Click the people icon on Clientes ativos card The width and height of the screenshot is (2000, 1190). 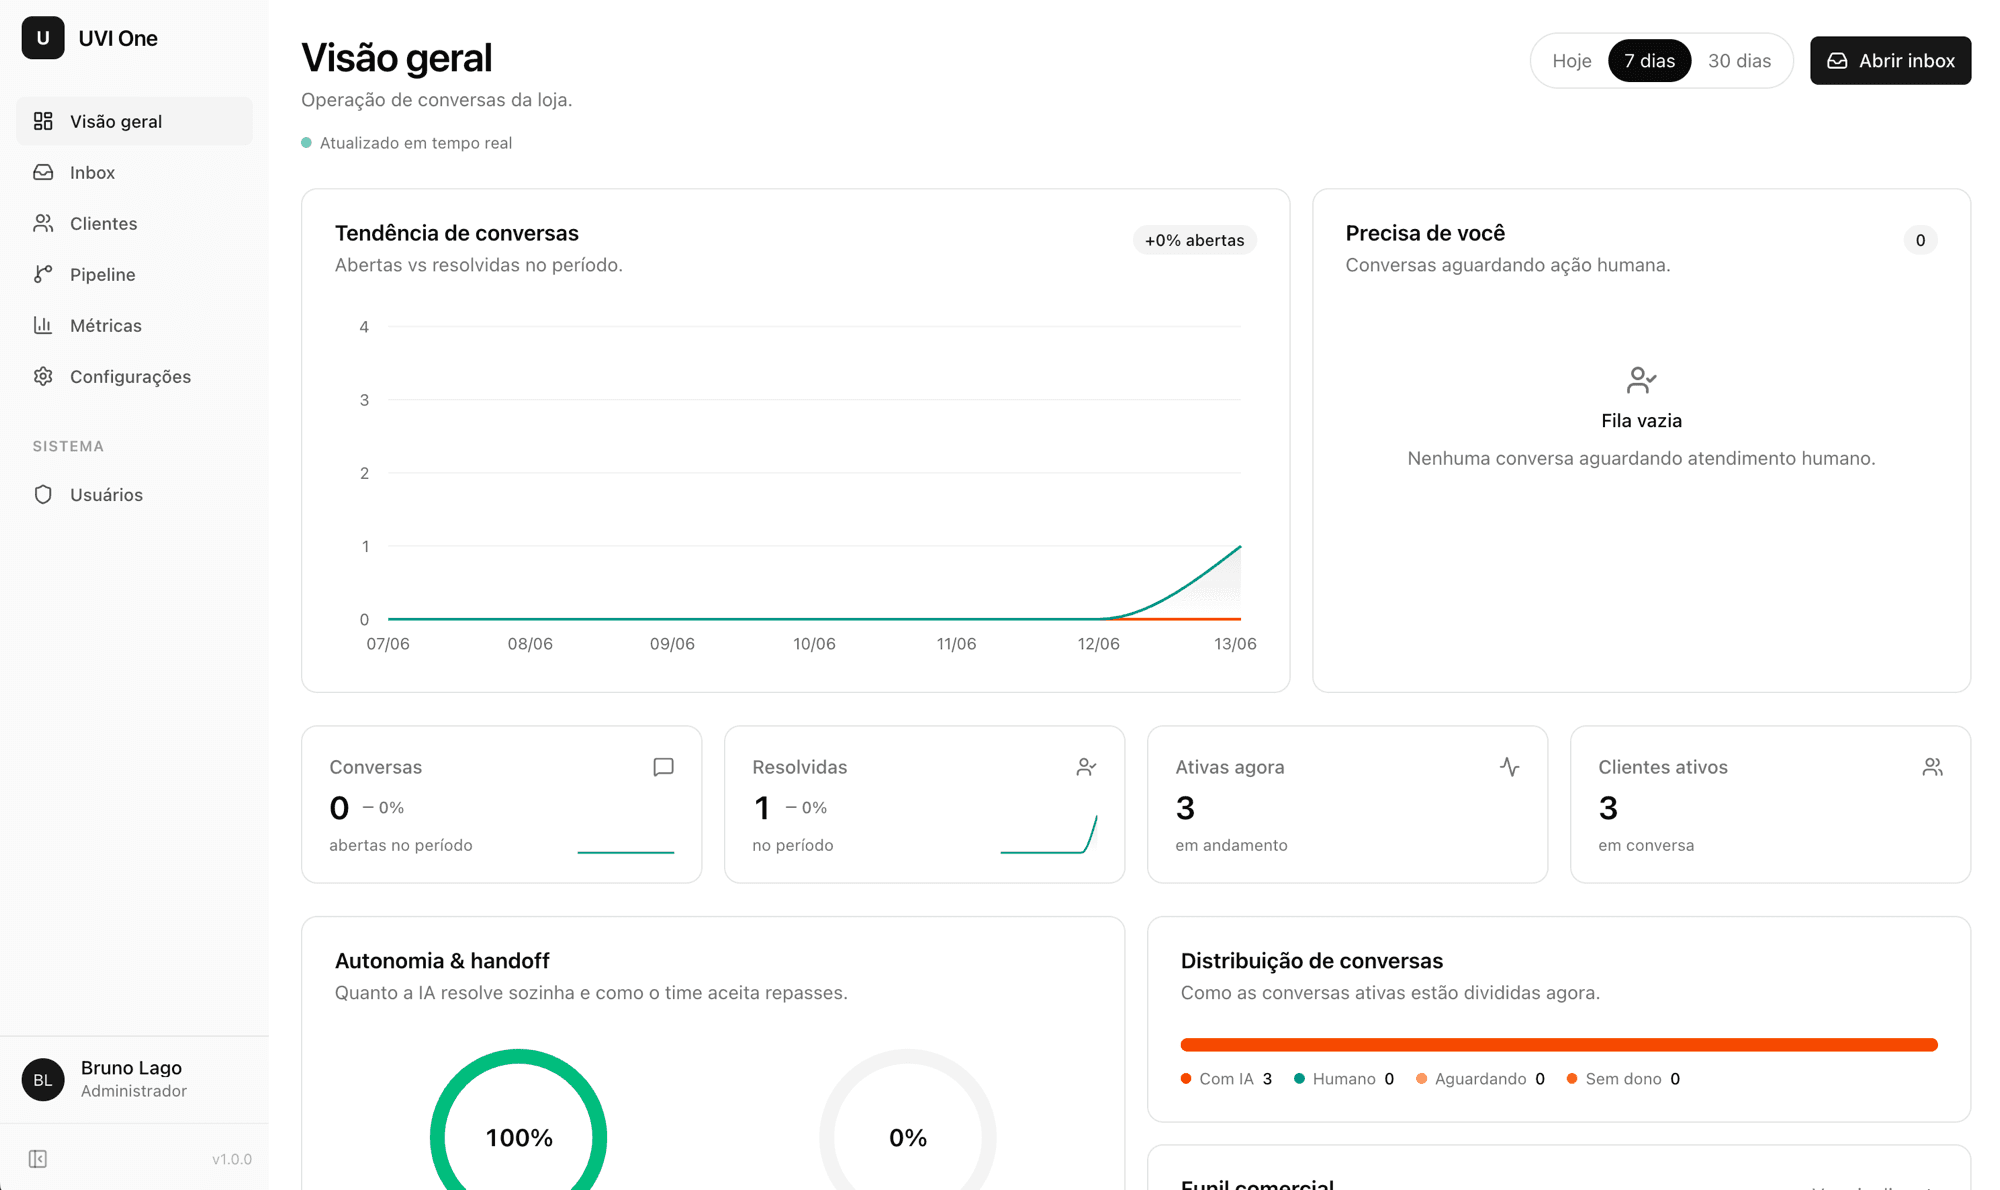[x=1932, y=767]
